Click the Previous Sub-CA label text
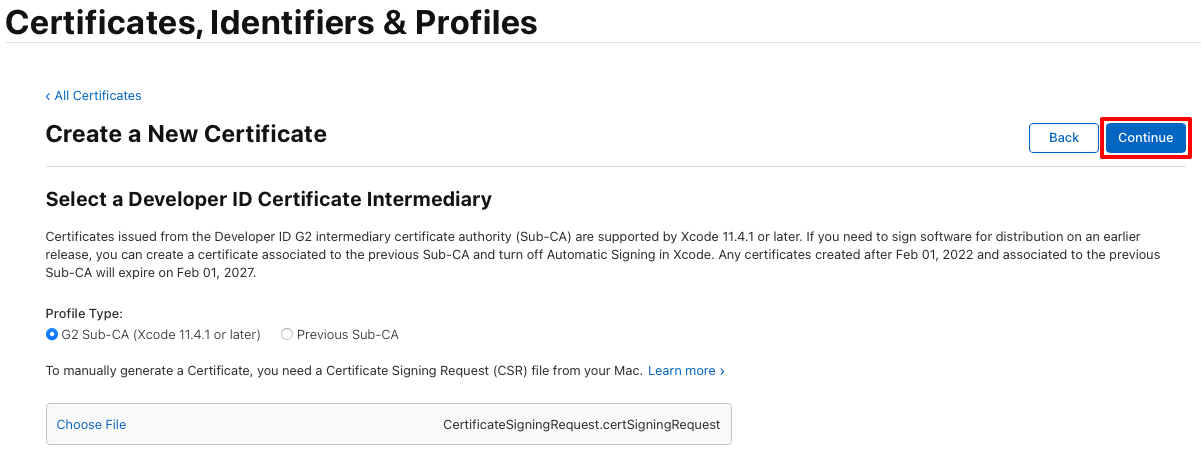 347,335
